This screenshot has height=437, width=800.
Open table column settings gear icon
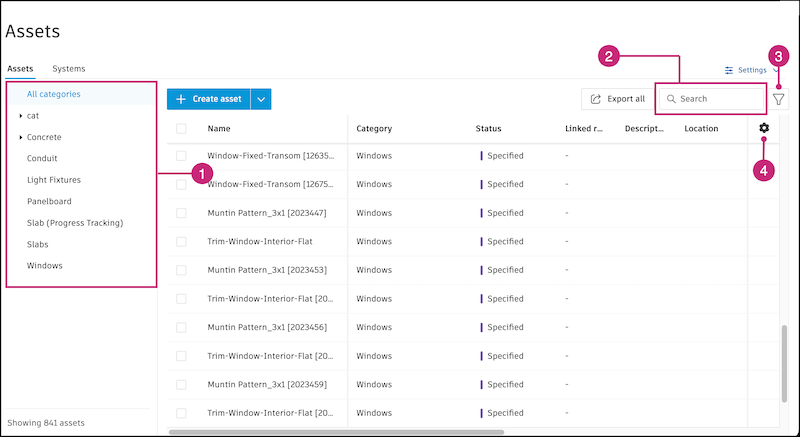[x=764, y=128]
